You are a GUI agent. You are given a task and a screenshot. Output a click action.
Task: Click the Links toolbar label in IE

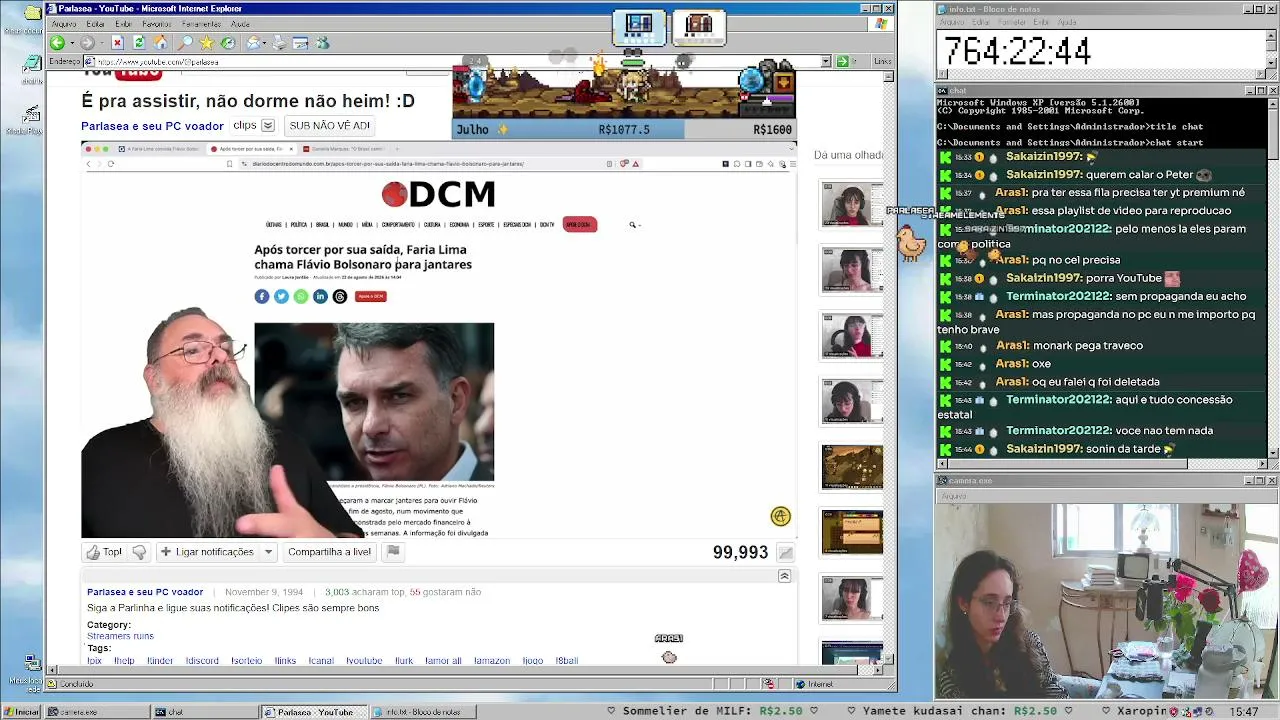tap(882, 62)
